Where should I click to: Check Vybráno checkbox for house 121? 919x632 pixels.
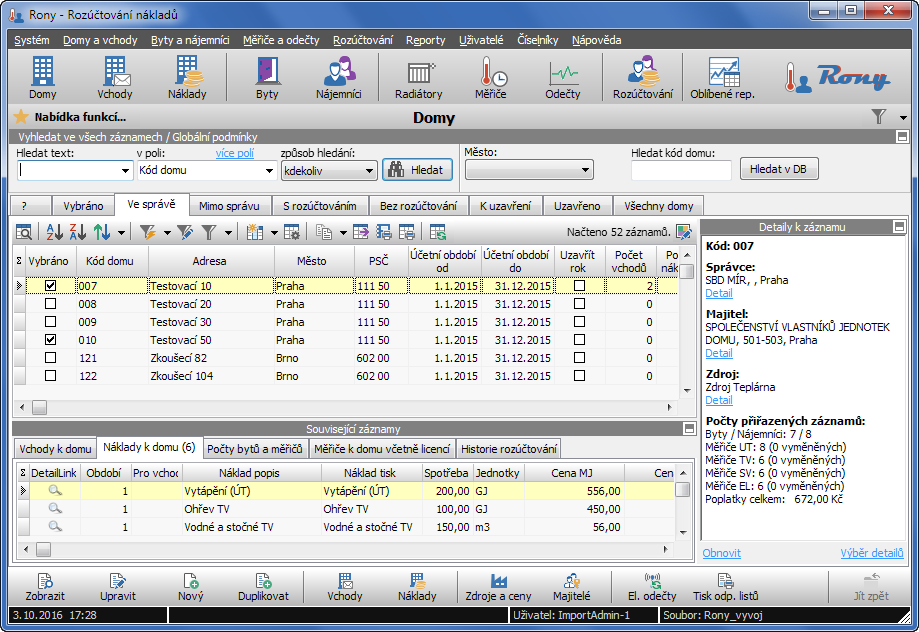click(x=50, y=358)
